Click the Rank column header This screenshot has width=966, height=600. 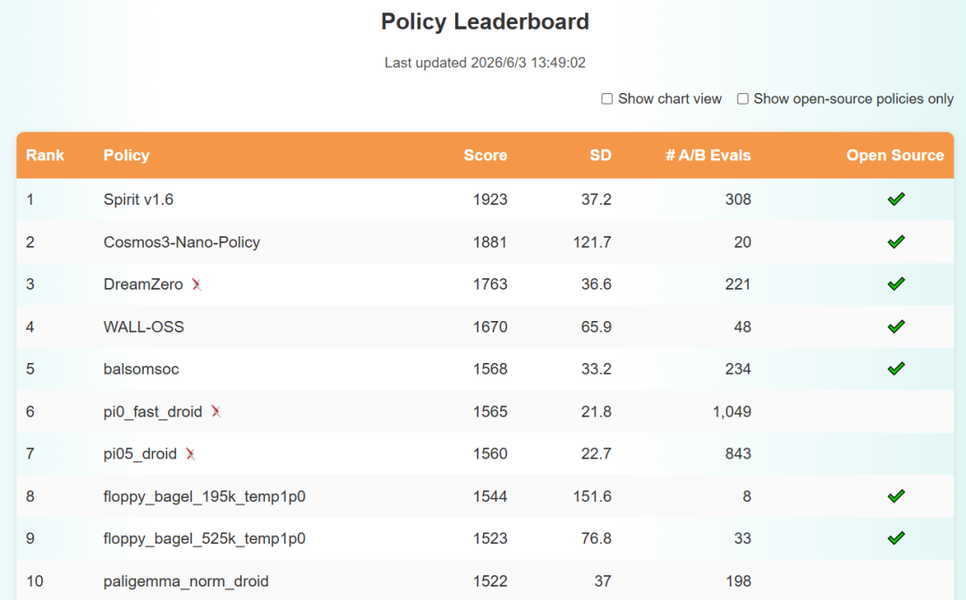pyautogui.click(x=45, y=155)
